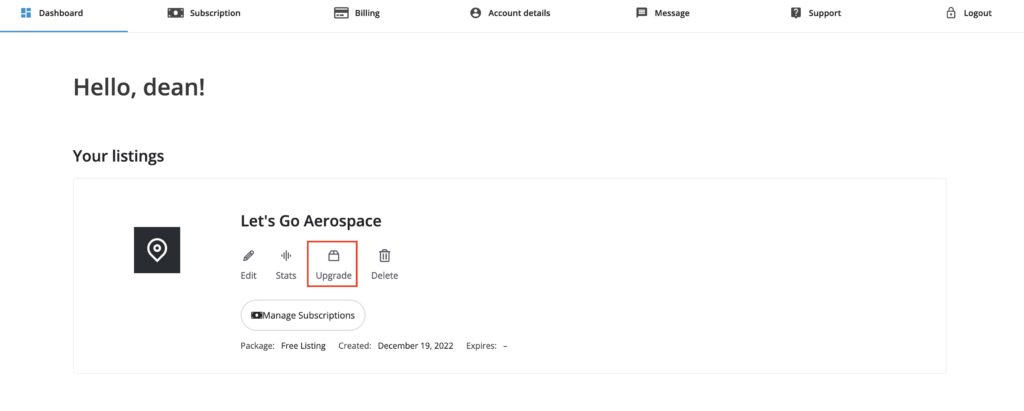This screenshot has width=1024, height=411.
Task: Switch to the Billing tab
Action: 357,13
